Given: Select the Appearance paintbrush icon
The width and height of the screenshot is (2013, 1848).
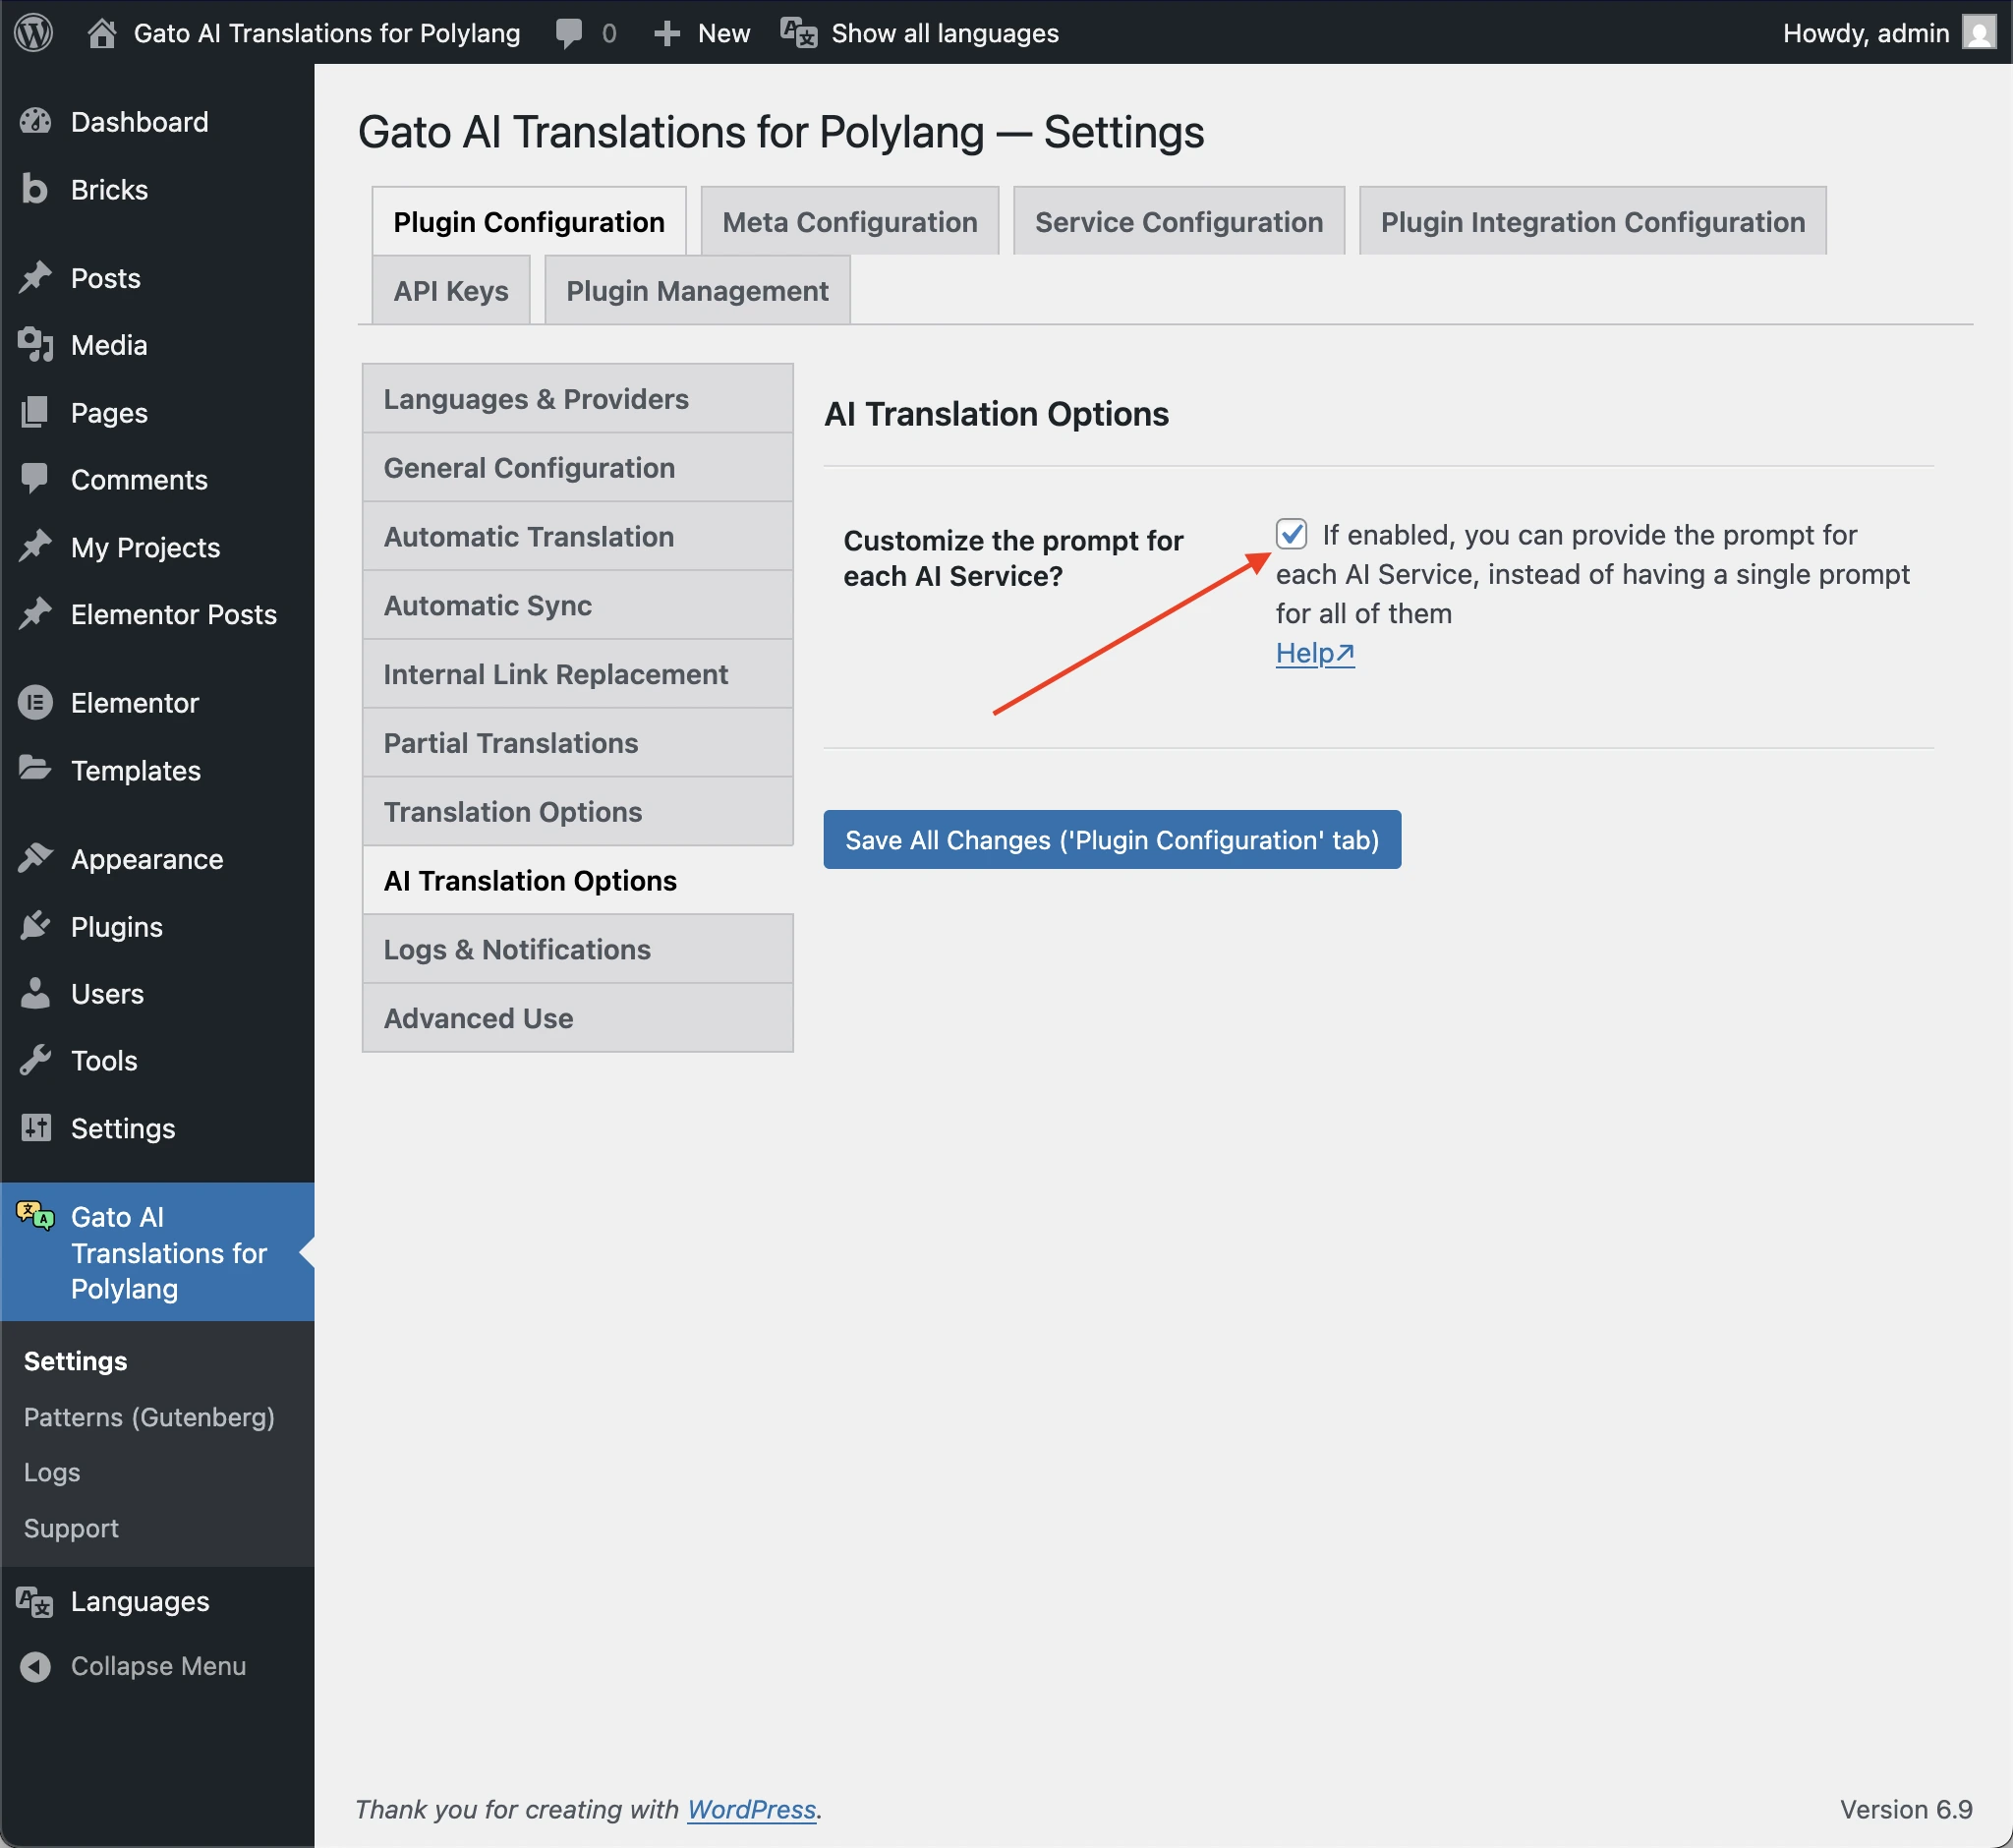Looking at the screenshot, I should click(x=36, y=858).
